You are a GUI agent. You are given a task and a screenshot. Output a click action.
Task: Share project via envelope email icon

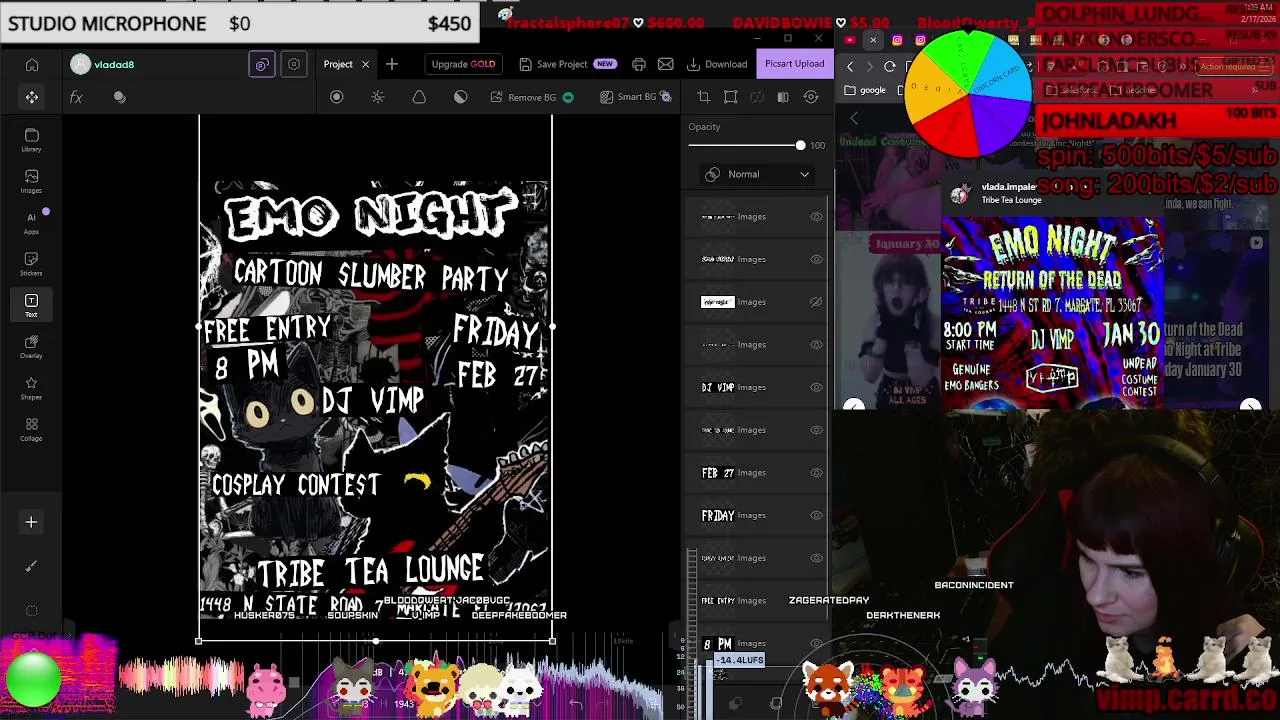[x=666, y=64]
